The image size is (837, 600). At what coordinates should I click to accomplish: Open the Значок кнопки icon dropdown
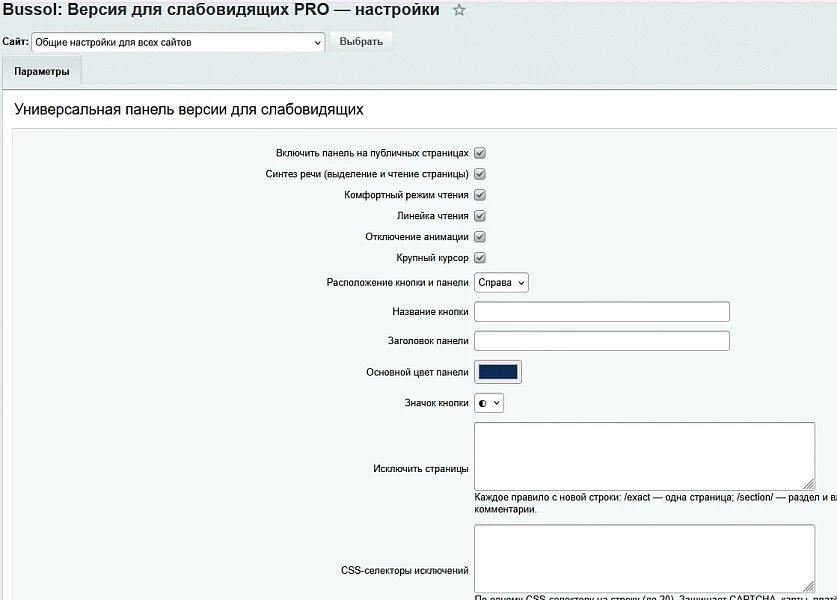point(488,403)
